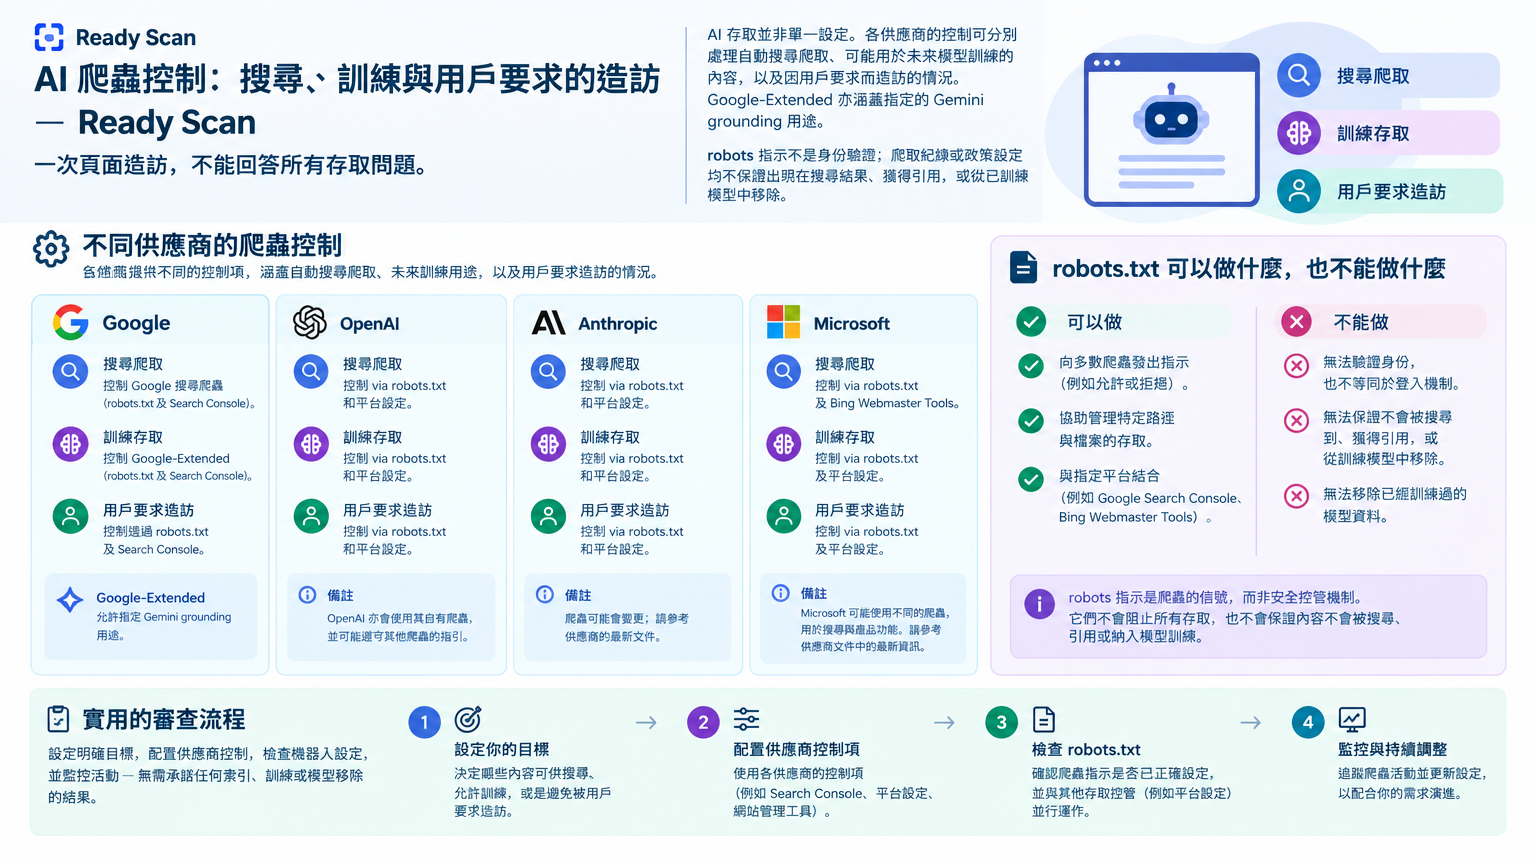1536x864 pixels.
Task: Click the text 無法移除已經訓練過的
Action: 1395,494
